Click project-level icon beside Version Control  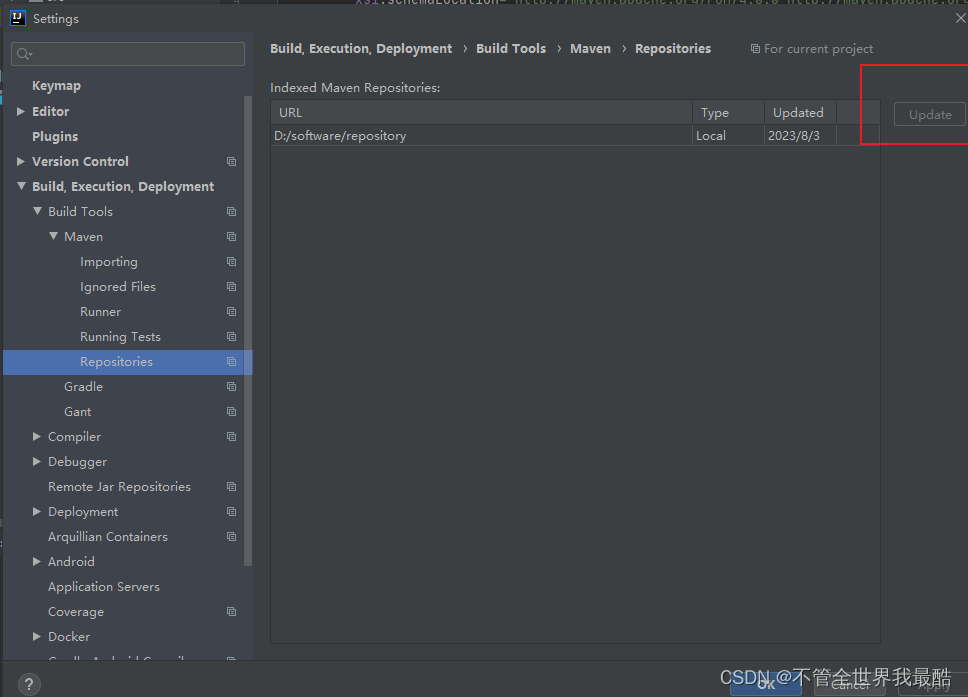tap(232, 161)
